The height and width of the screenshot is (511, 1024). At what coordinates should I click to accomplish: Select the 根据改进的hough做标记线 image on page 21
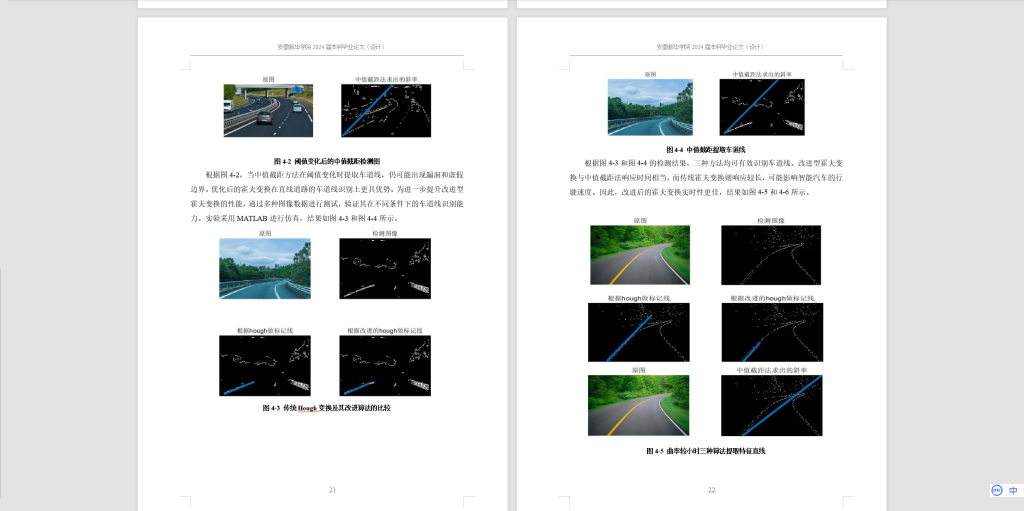[x=385, y=366]
